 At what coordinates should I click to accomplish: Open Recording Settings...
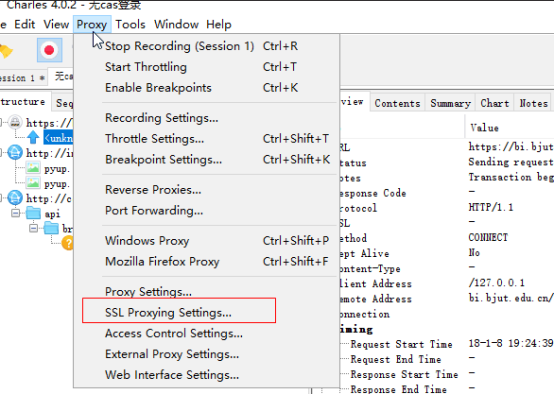point(206,118)
